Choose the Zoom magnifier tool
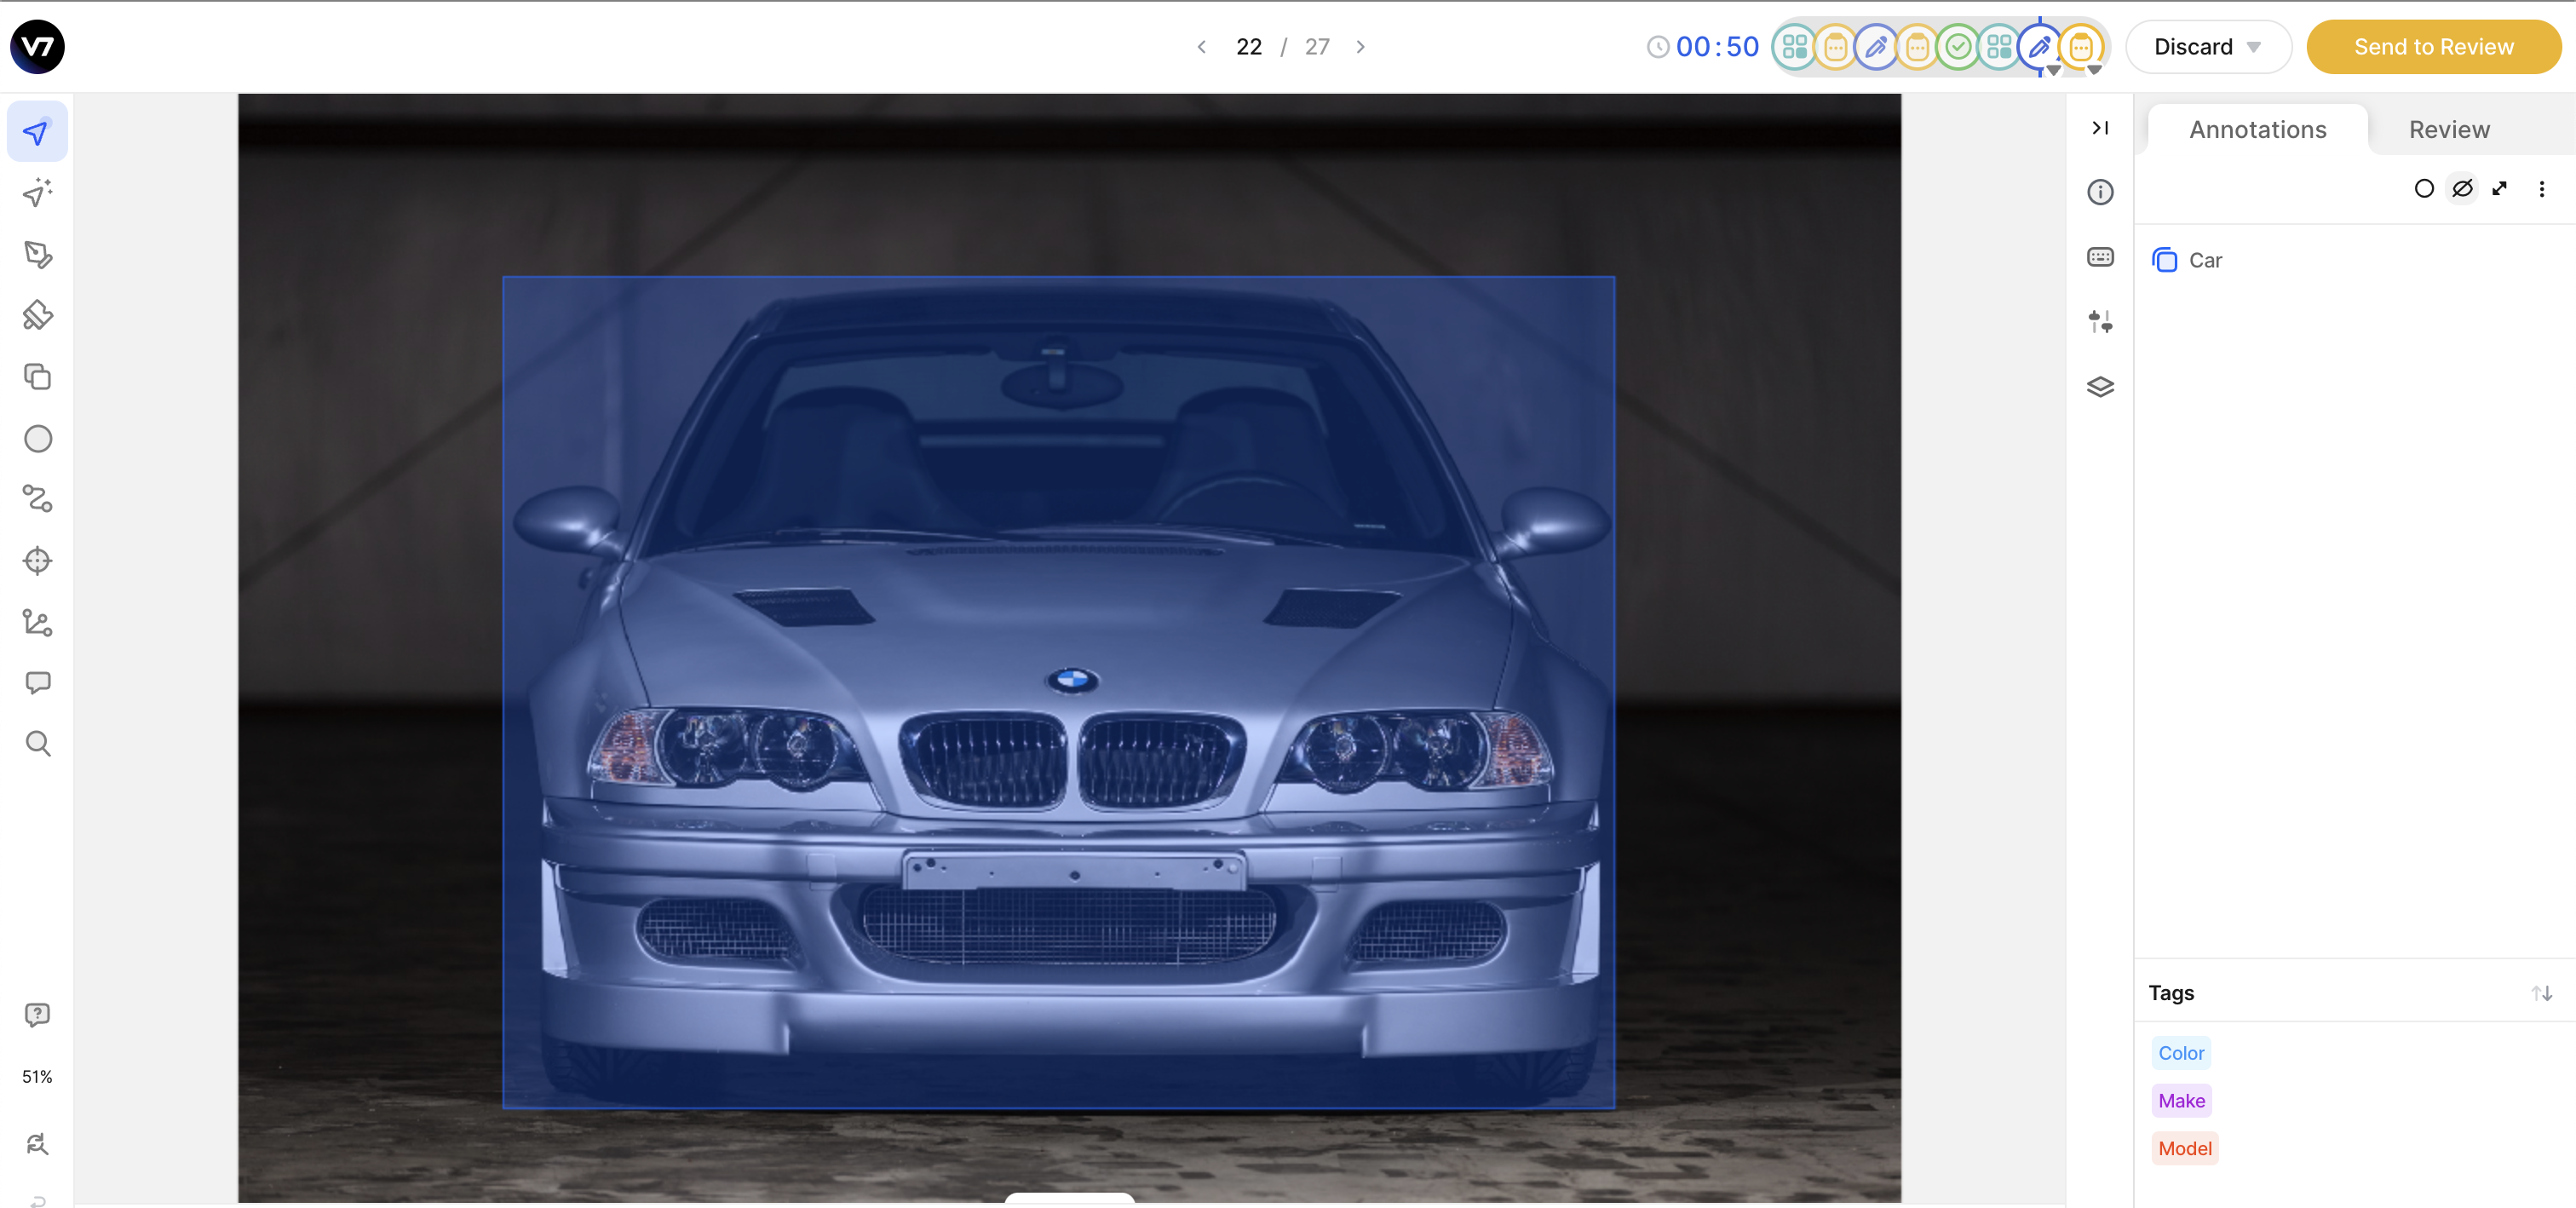This screenshot has height=1208, width=2576. click(x=37, y=744)
